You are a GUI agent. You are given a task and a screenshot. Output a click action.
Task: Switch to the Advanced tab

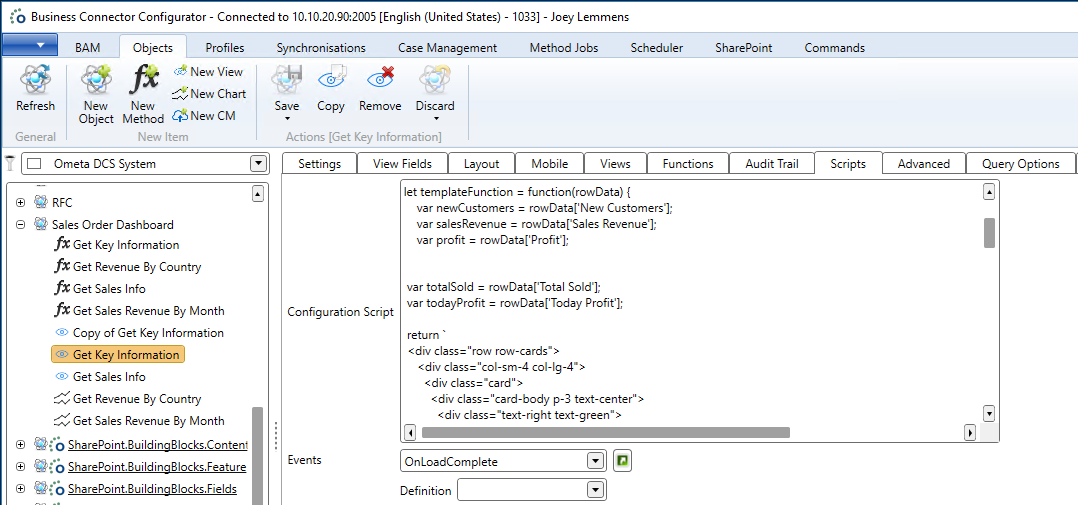923,164
